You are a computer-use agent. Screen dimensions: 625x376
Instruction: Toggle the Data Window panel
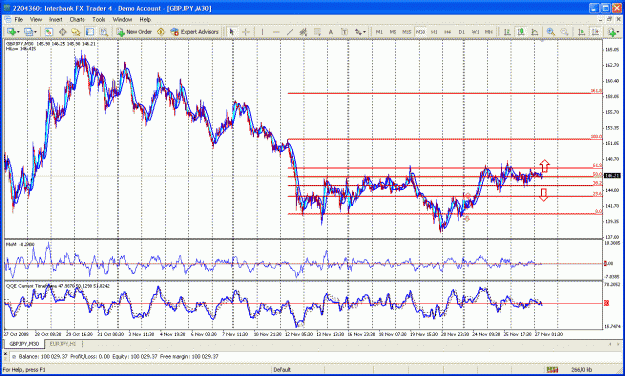pos(63,31)
